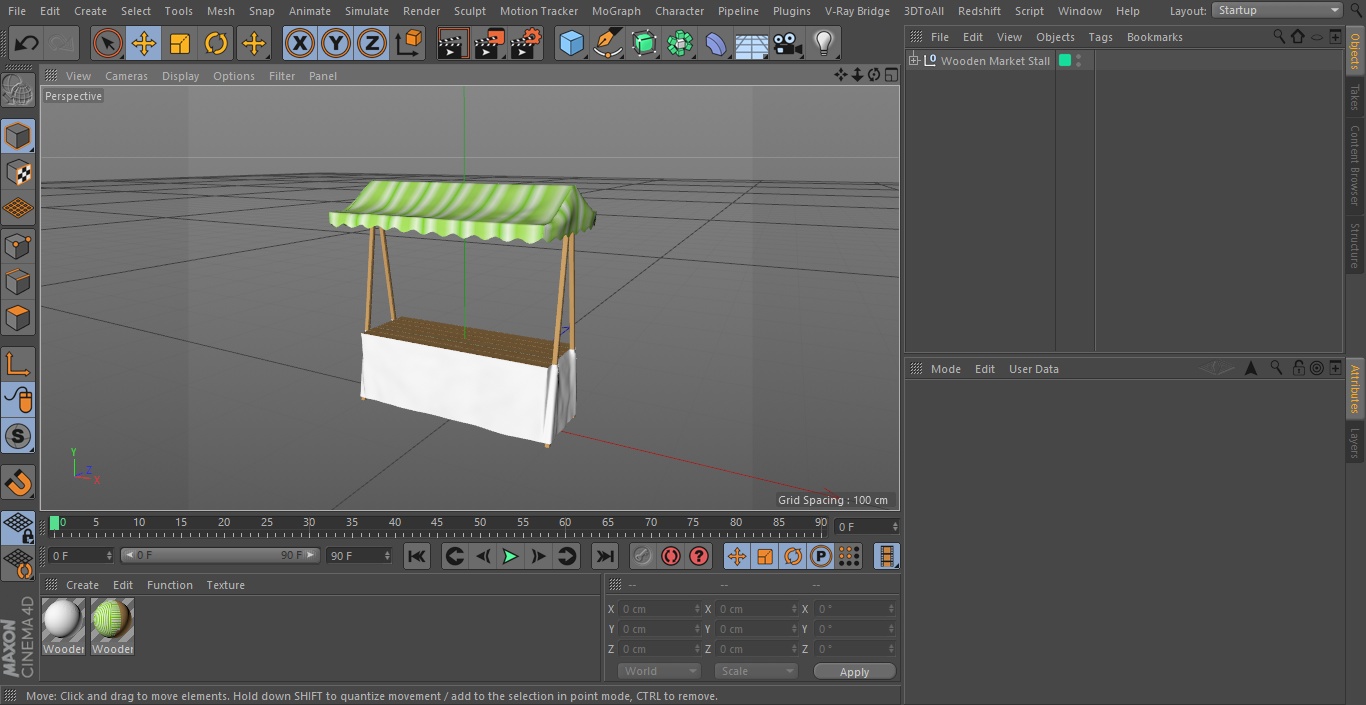Viewport: 1366px width, 705px height.
Task: Go to start of animation
Action: pos(417,556)
